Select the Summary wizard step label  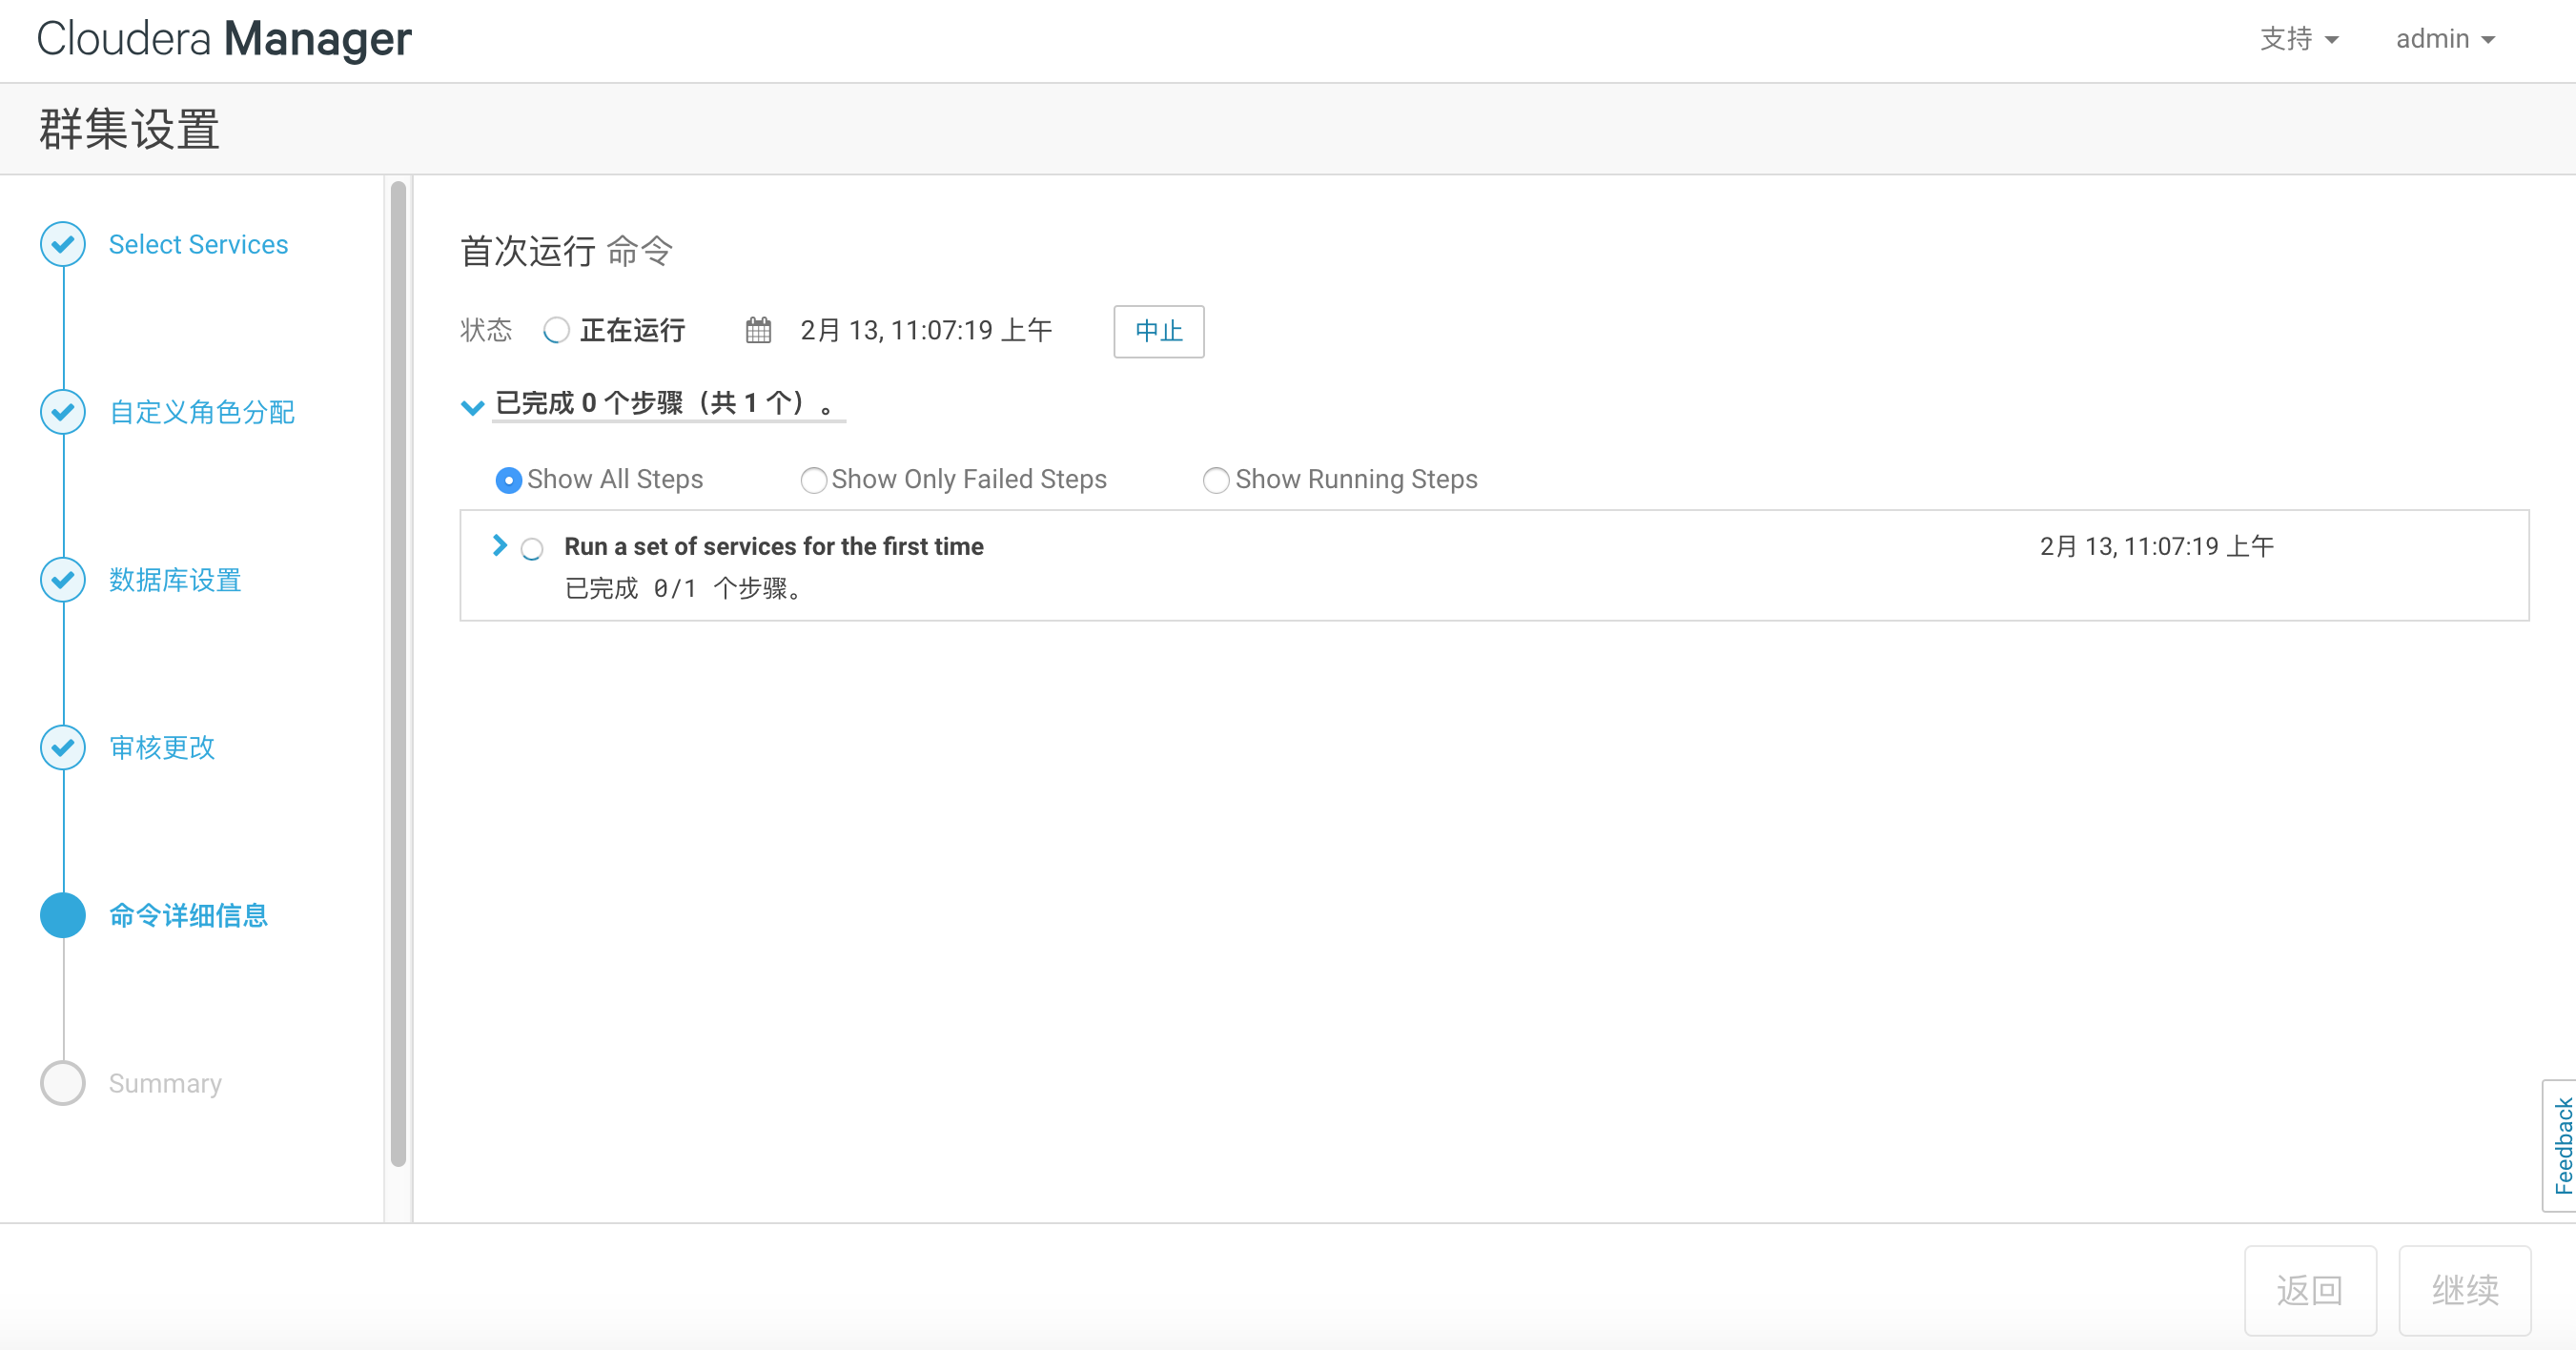click(x=165, y=1083)
